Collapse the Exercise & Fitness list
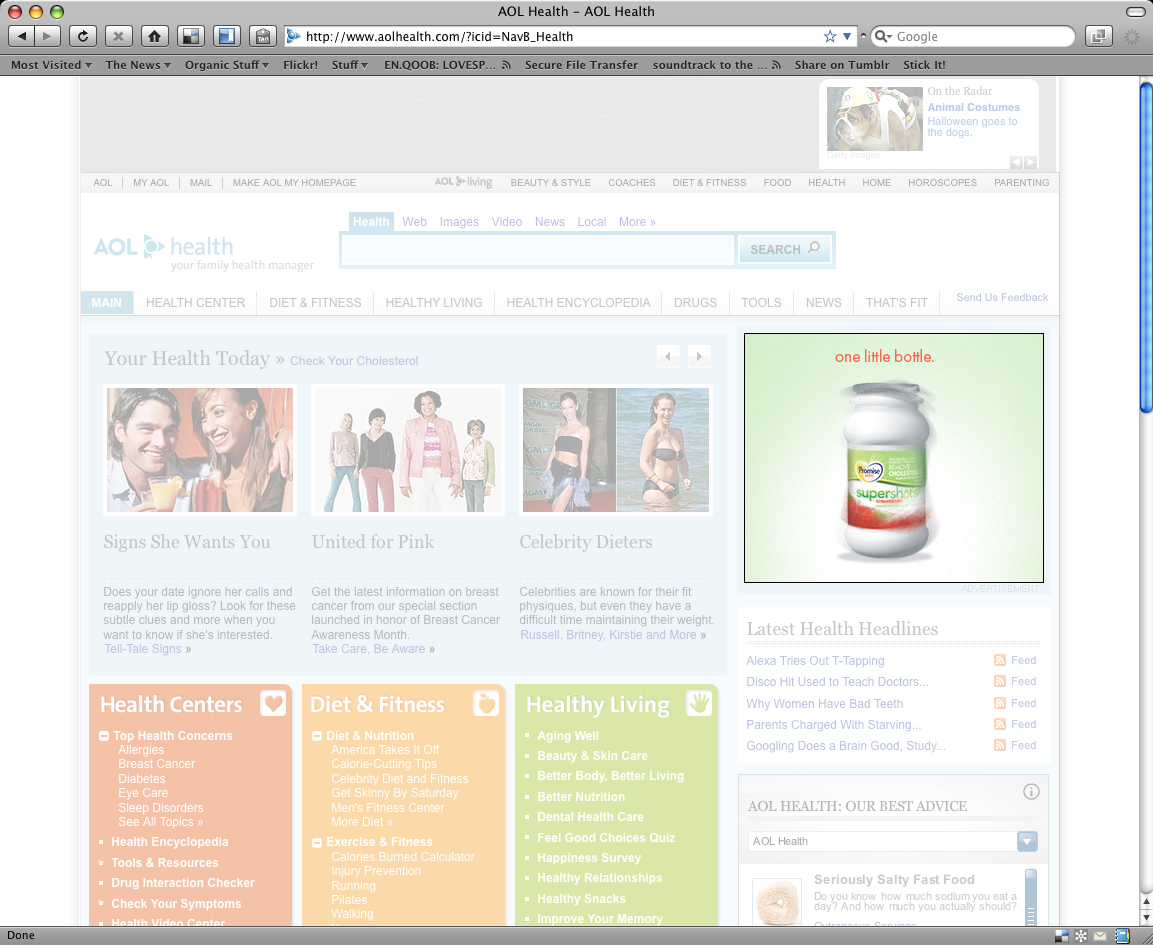The image size is (1153, 950). (317, 843)
